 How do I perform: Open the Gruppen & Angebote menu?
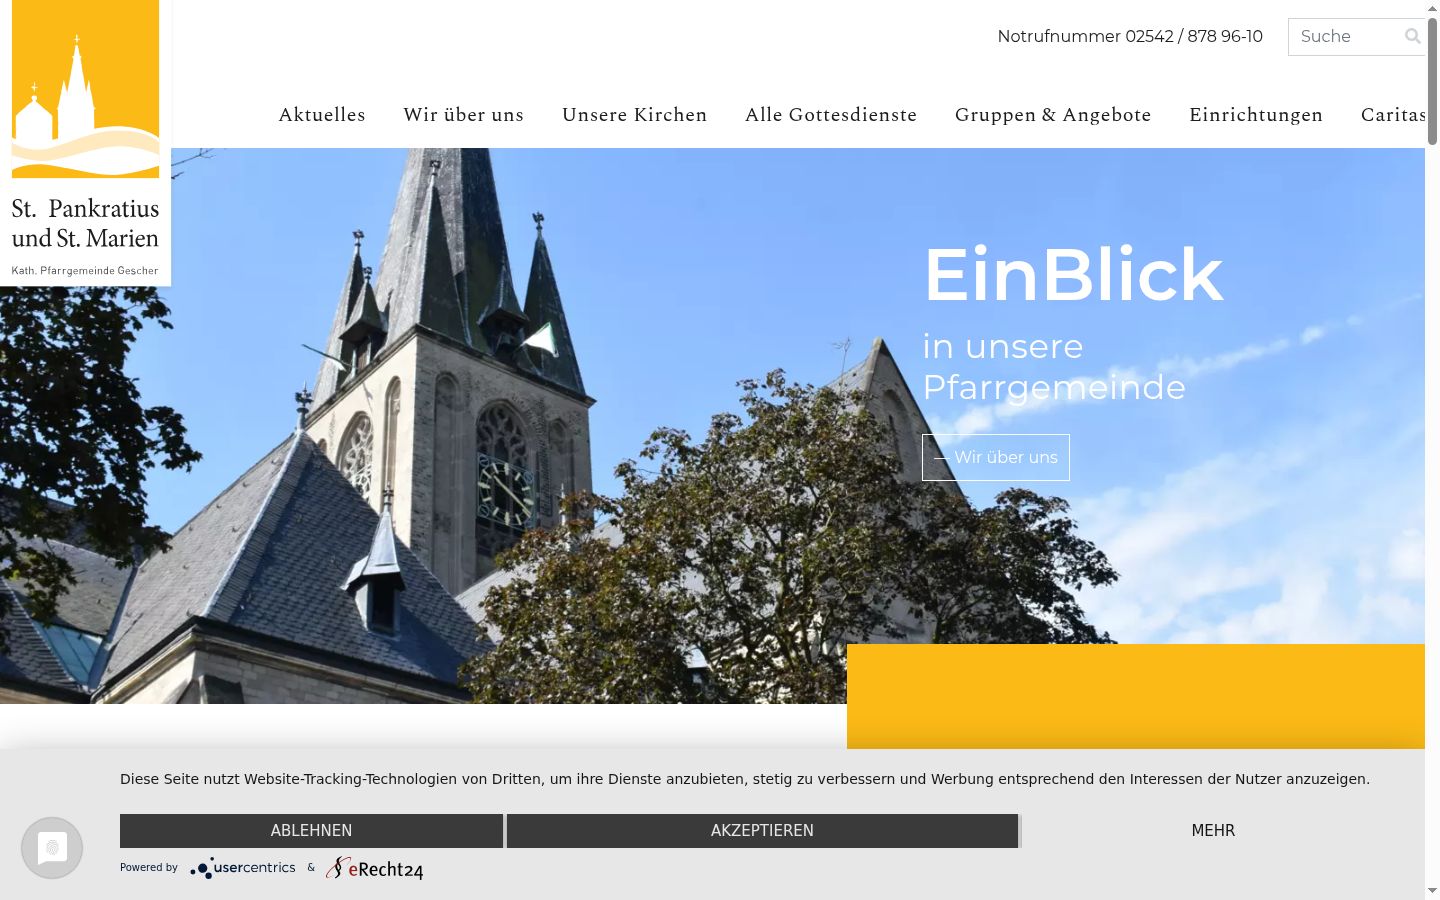(1053, 115)
